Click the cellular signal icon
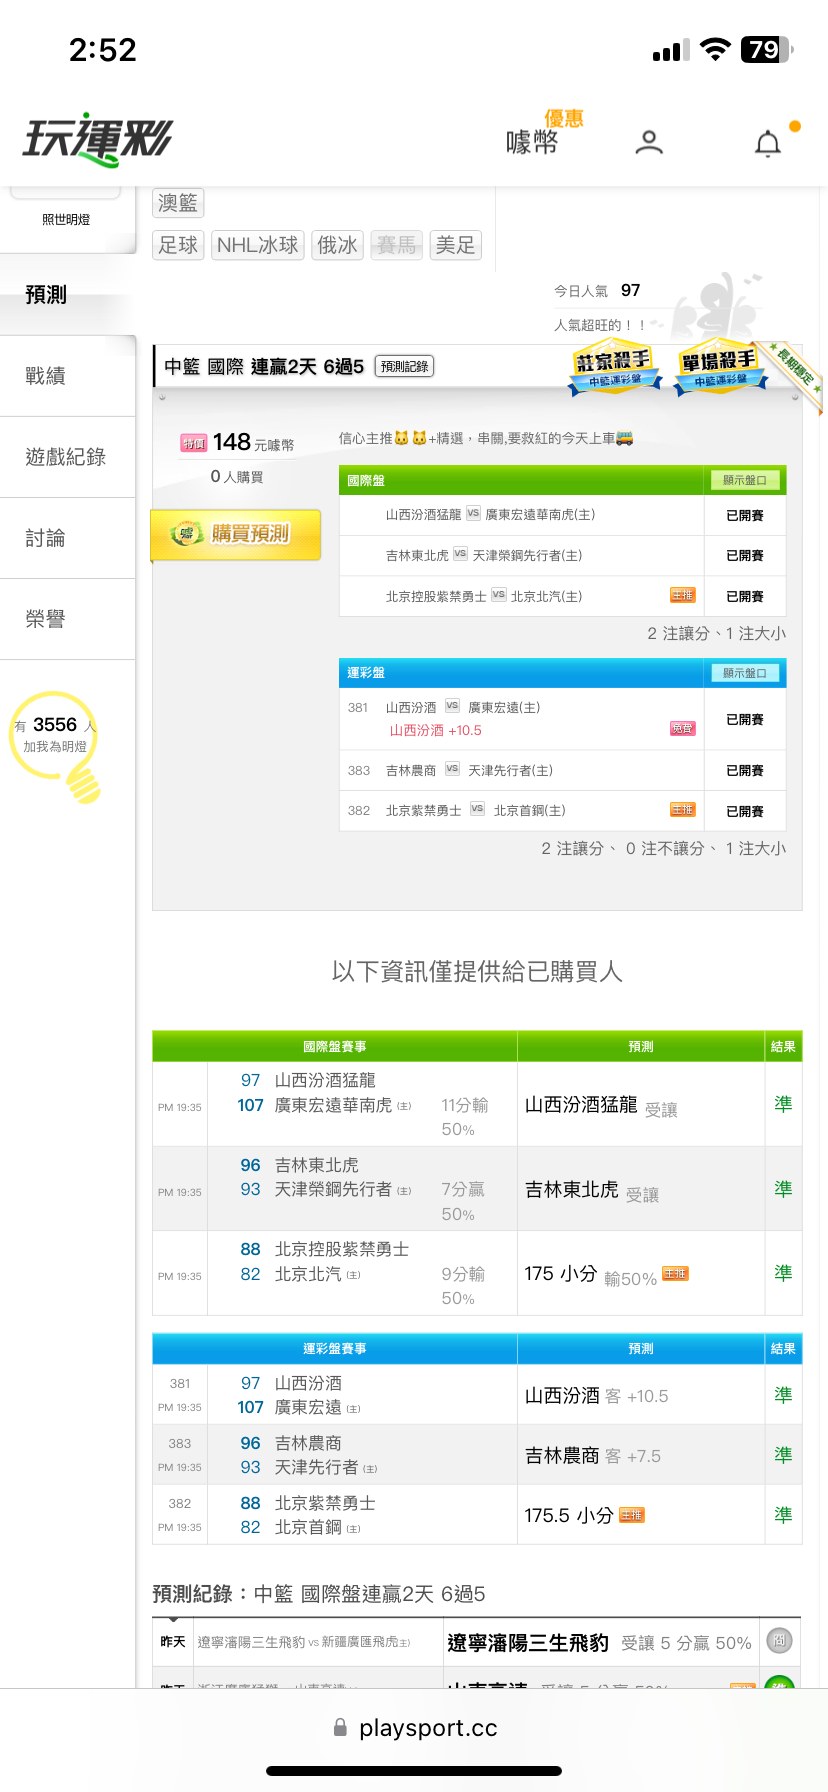828x1792 pixels. tap(671, 51)
